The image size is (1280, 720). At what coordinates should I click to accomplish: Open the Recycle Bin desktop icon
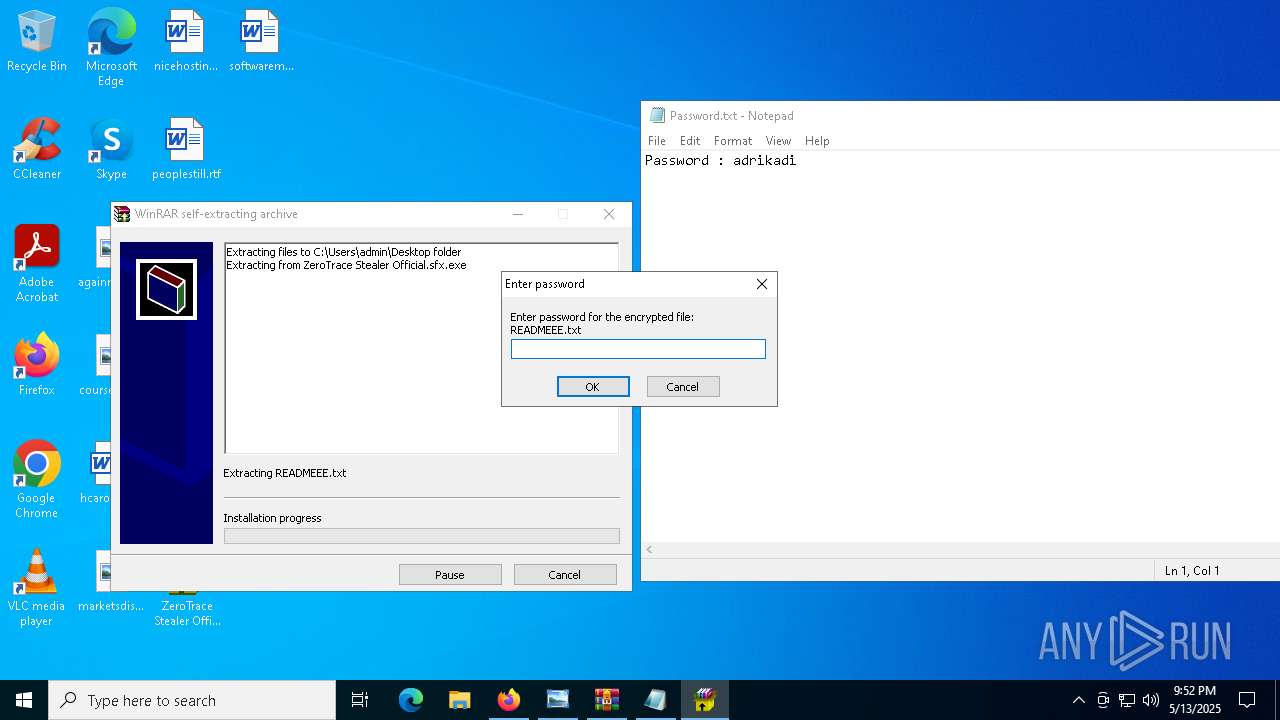click(x=37, y=42)
